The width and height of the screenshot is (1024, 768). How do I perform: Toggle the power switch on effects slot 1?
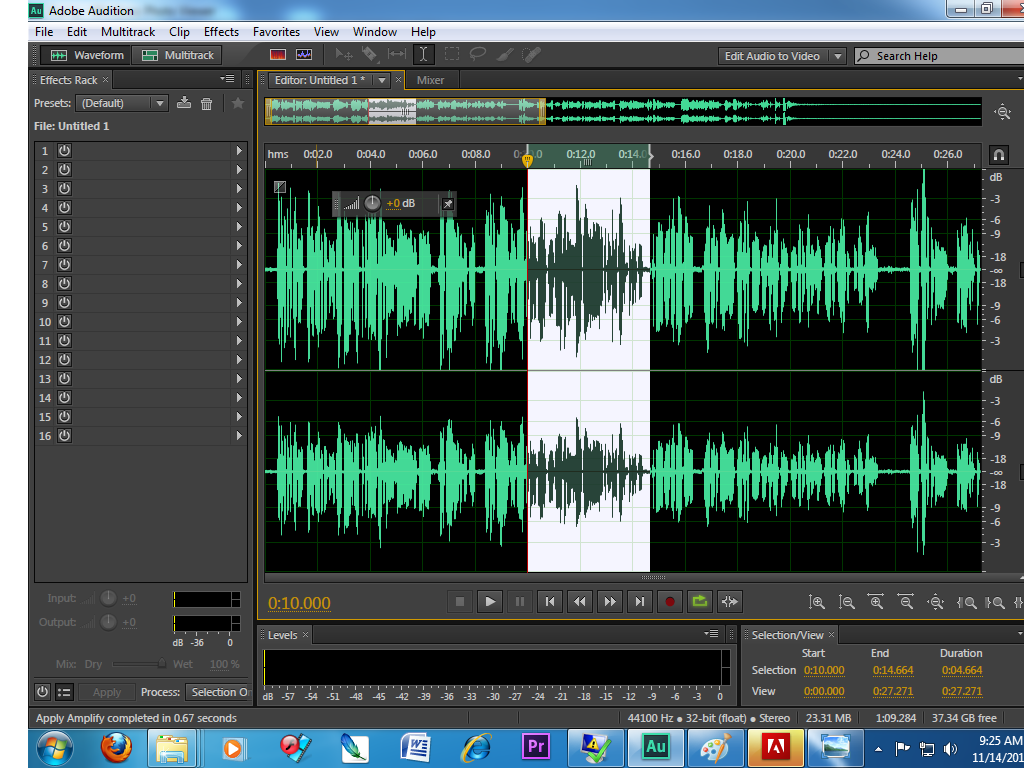coord(62,150)
